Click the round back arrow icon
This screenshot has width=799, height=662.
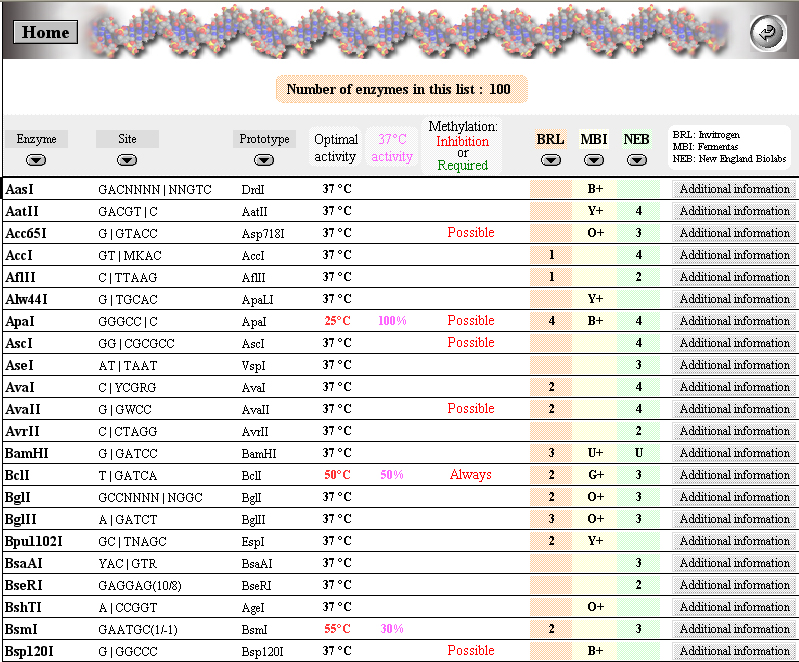767,33
